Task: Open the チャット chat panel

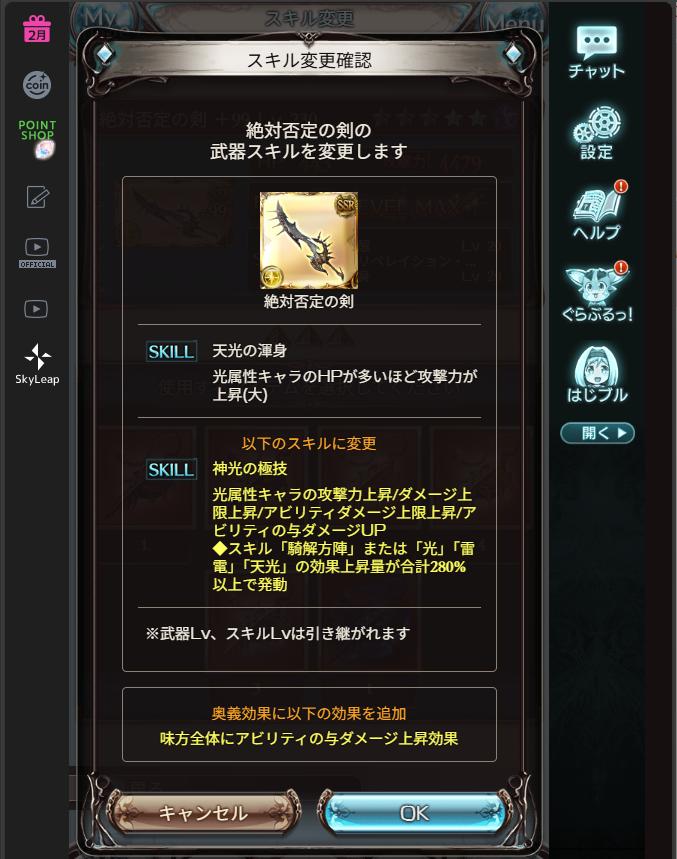Action: (x=596, y=53)
